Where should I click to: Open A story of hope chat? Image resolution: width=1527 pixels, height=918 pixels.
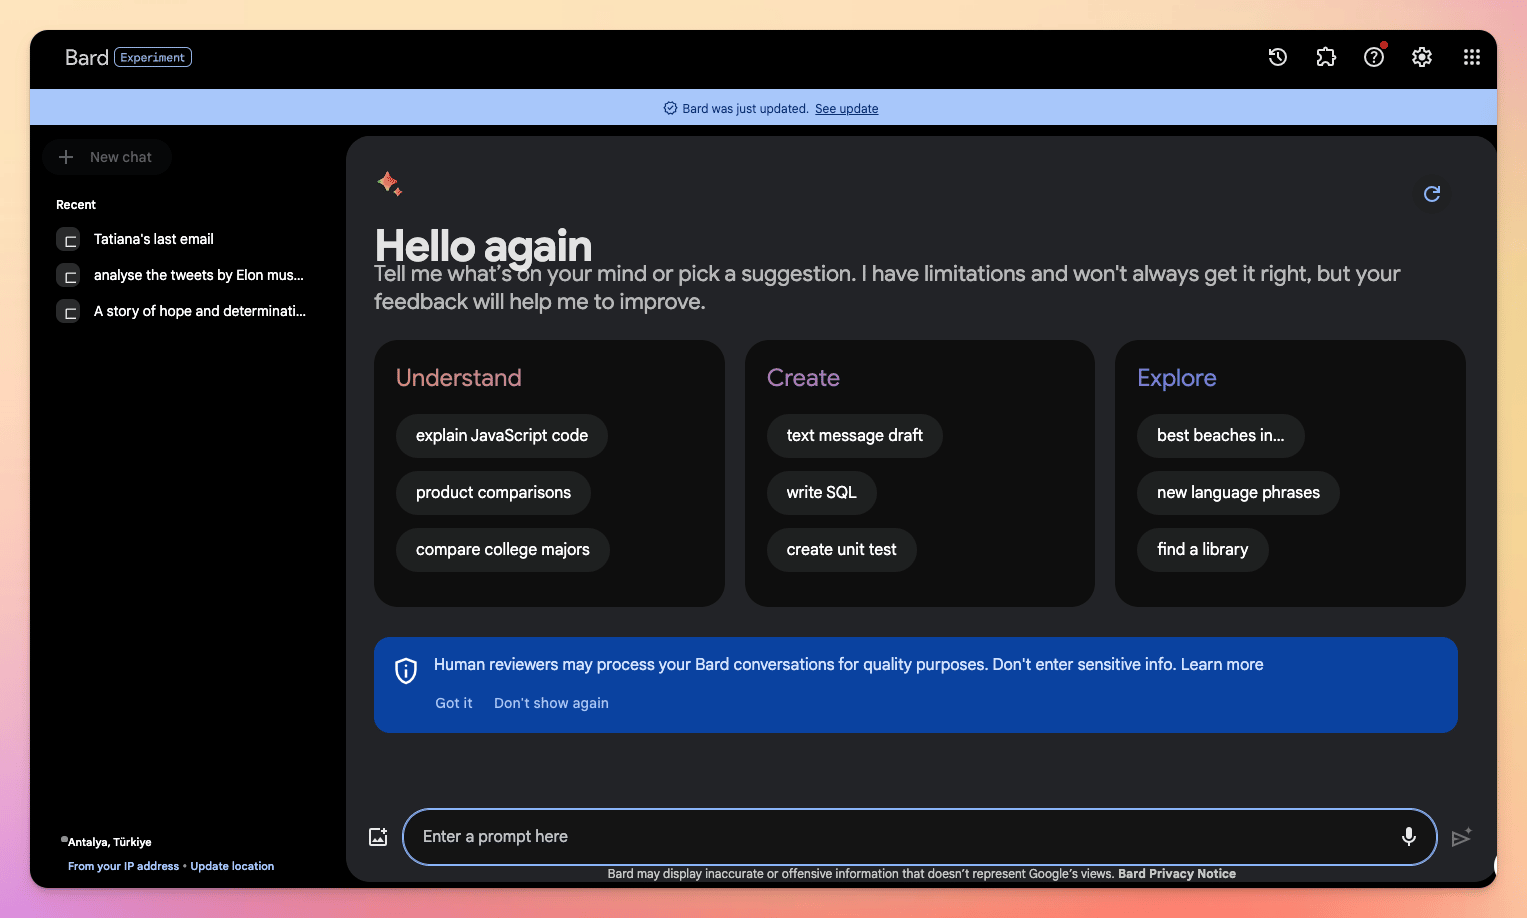click(199, 311)
